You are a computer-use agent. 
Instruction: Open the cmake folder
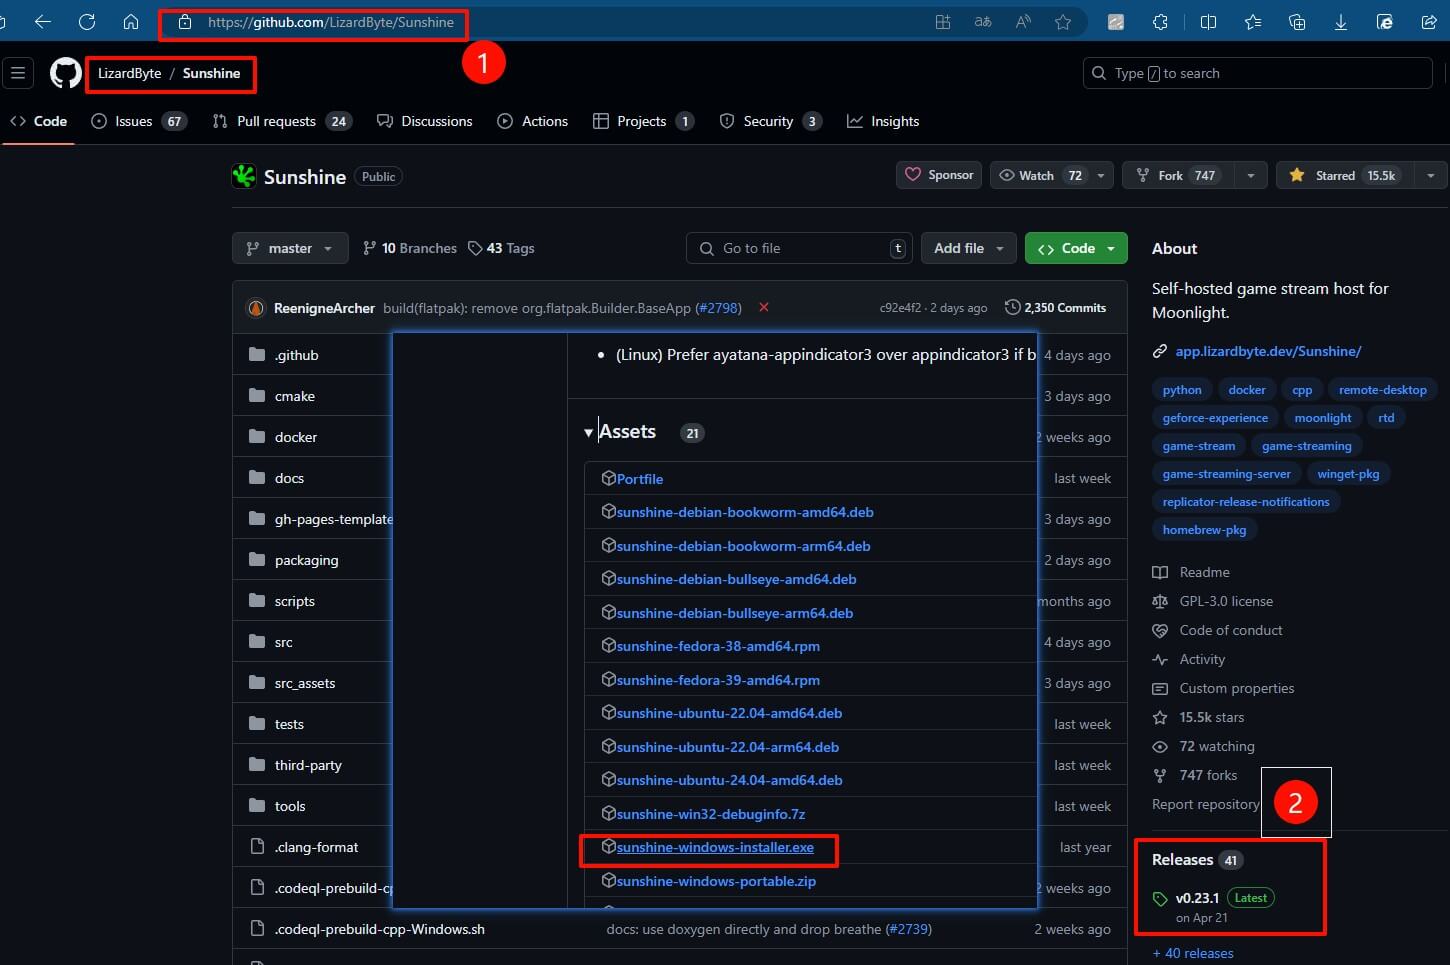(x=295, y=396)
